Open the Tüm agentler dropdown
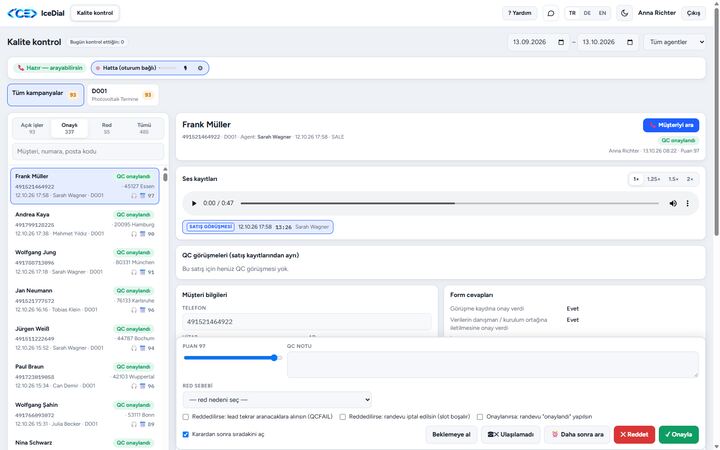This screenshot has width=720, height=450. [675, 42]
